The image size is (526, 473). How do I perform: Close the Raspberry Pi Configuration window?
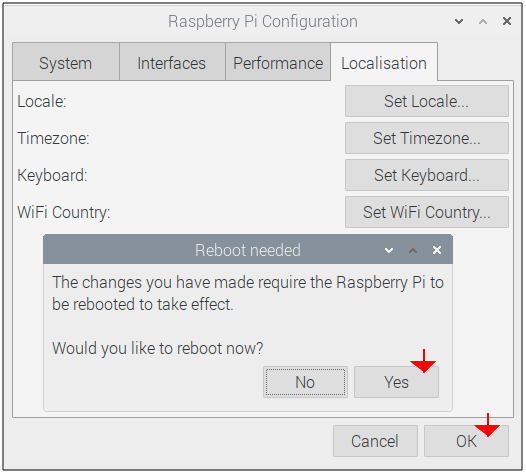tap(507, 21)
